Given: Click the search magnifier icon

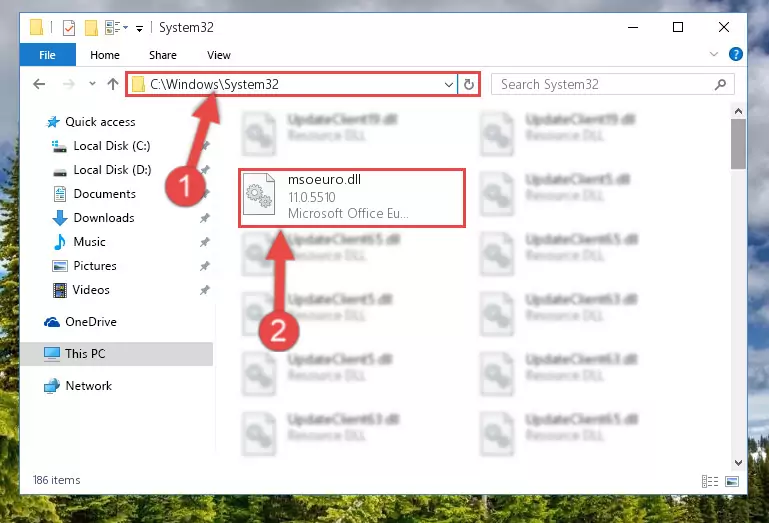Looking at the screenshot, I should click(x=720, y=84).
